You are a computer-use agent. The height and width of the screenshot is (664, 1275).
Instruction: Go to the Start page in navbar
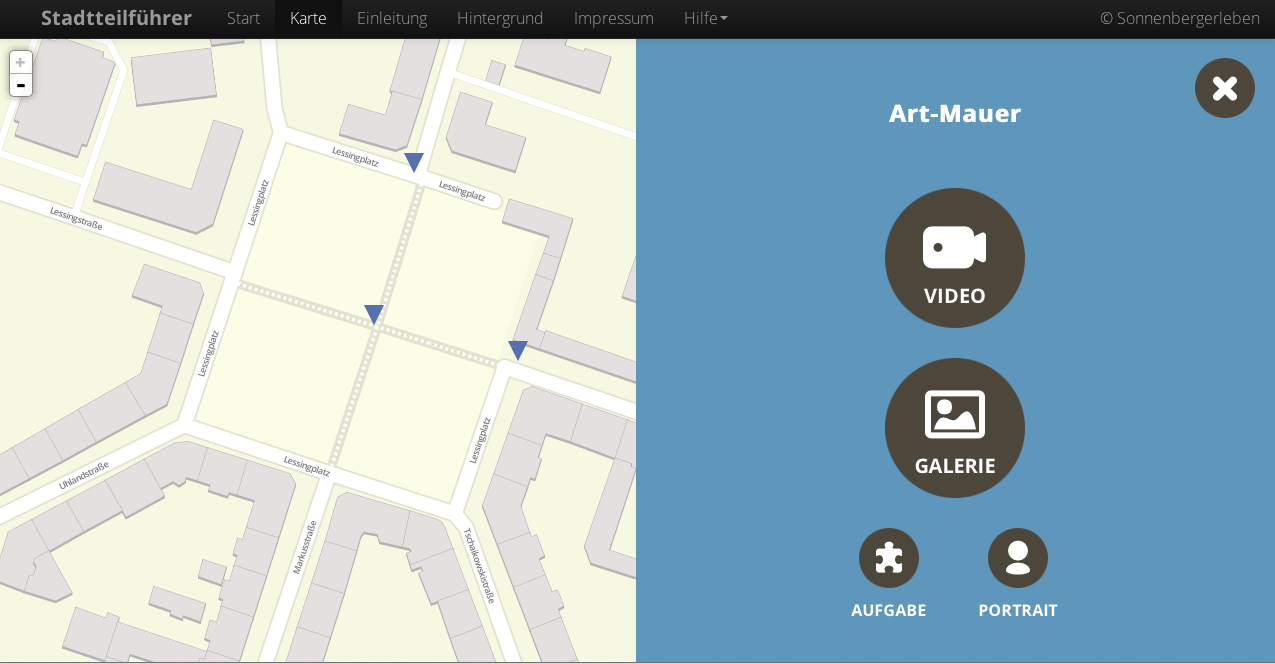[243, 18]
